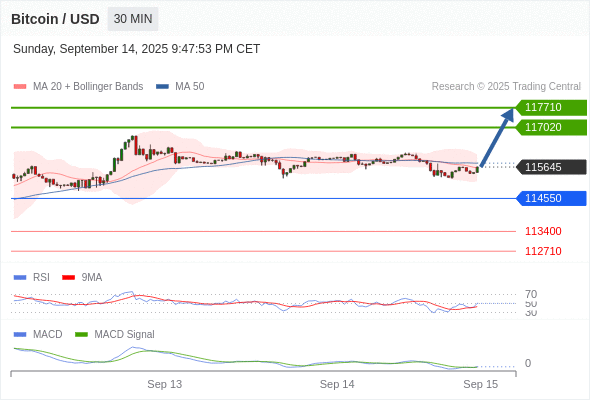Select the blue 114550 pivot tag
Image resolution: width=590 pixels, height=400 pixels.
[x=551, y=198]
